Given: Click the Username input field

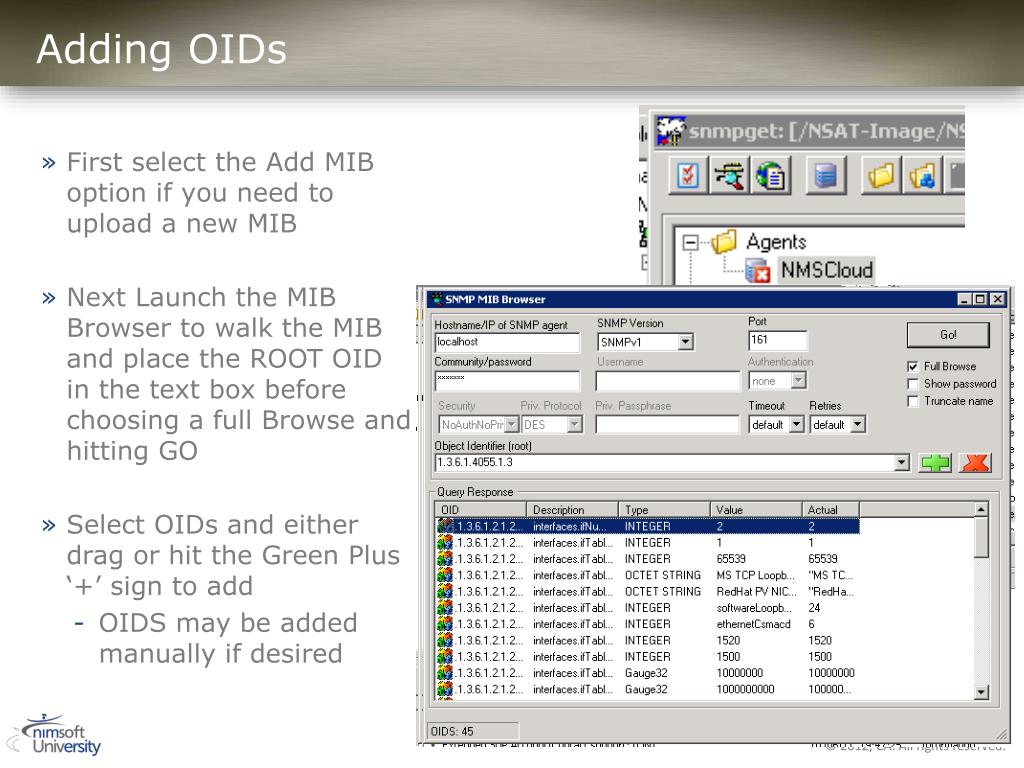Looking at the screenshot, I should 667,380.
